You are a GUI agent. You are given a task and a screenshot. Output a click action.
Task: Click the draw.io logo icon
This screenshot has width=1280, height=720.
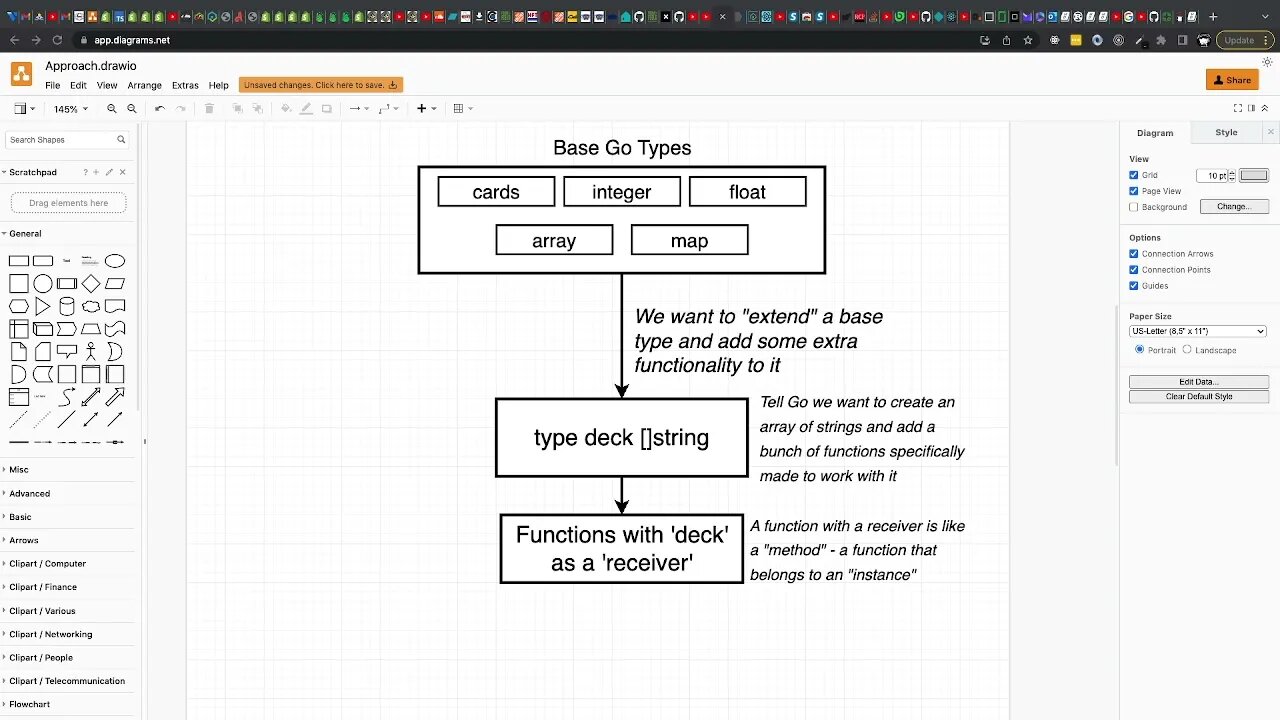(21, 74)
